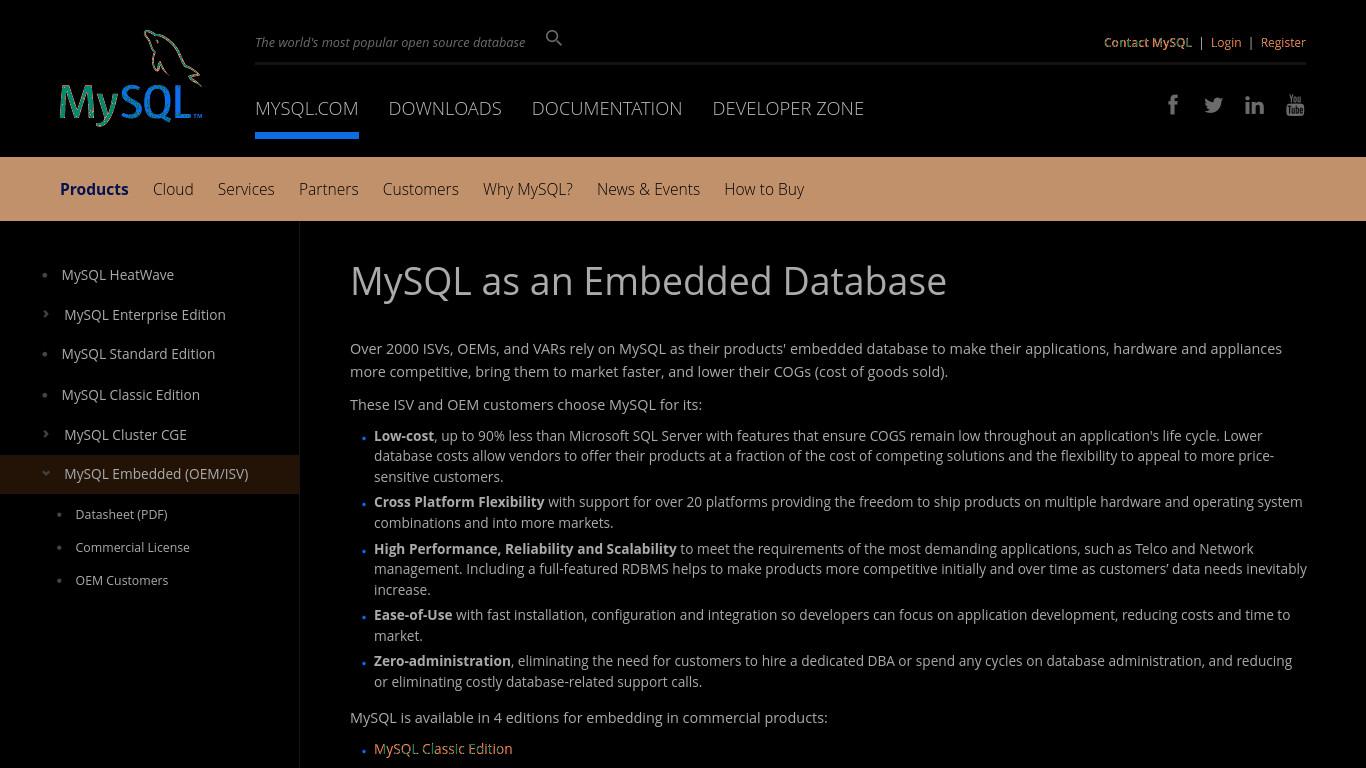Select Cloud in the sub-navigation

173,189
